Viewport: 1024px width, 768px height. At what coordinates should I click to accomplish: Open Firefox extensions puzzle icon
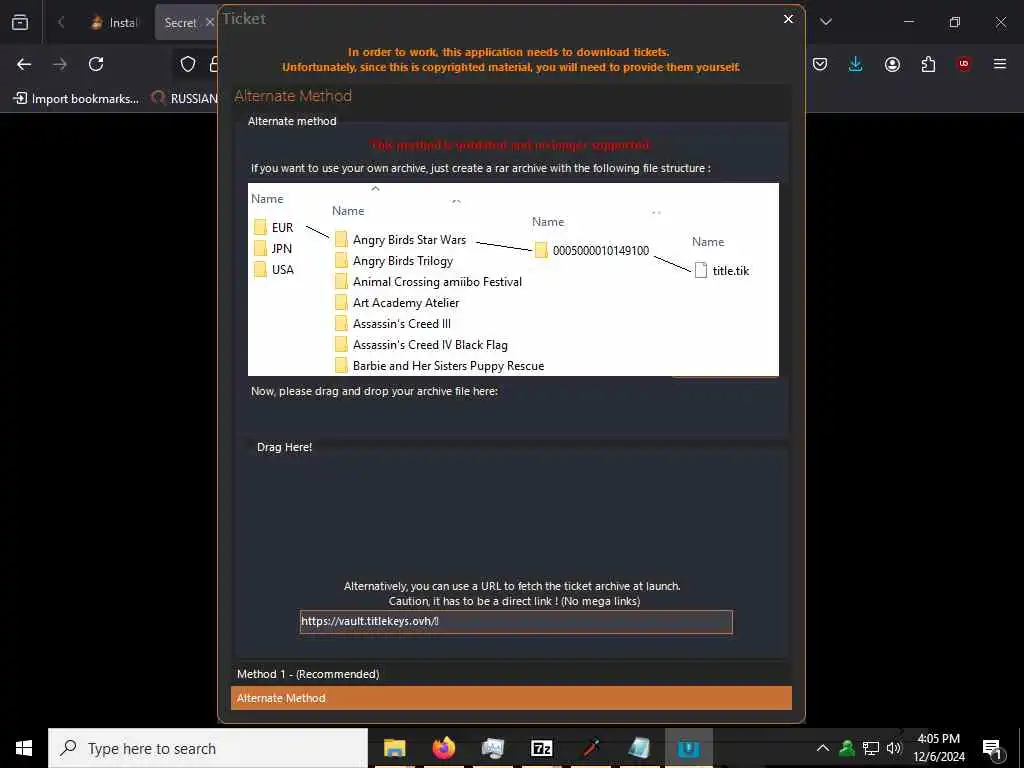pos(928,64)
